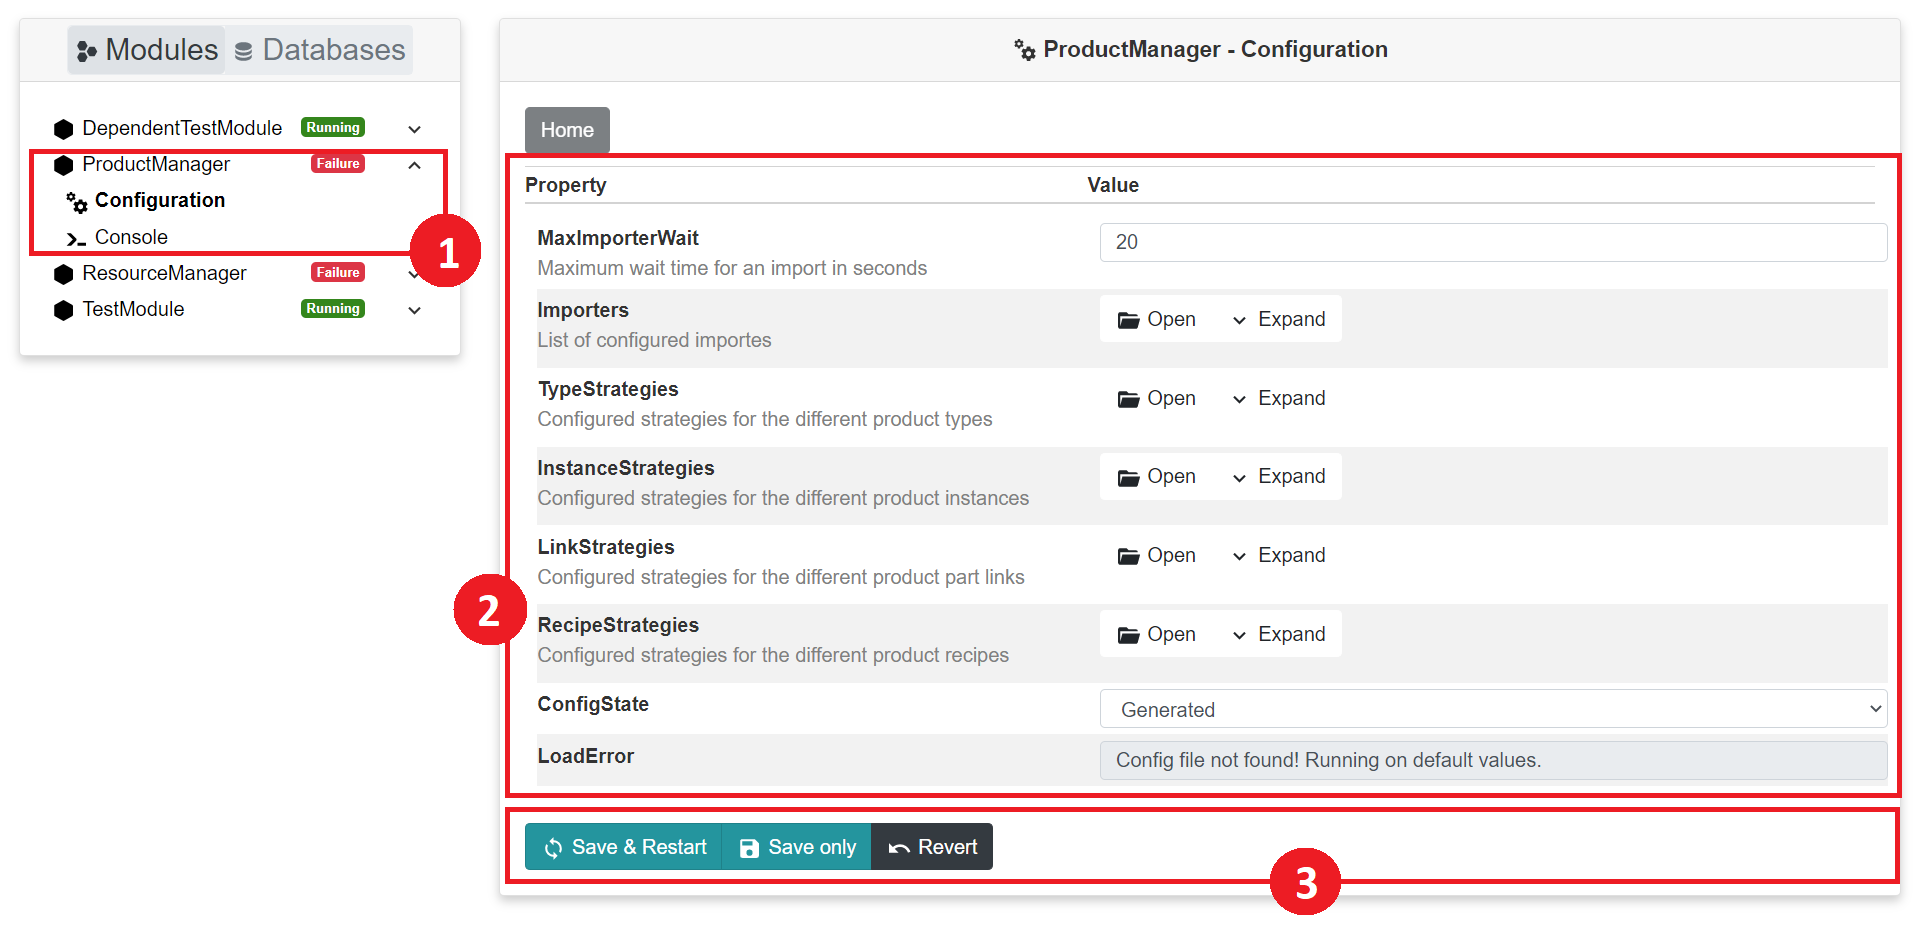Viewport: 1916px width, 927px height.
Task: Click the folder icon for InstanceStrategies
Action: pos(1128,477)
